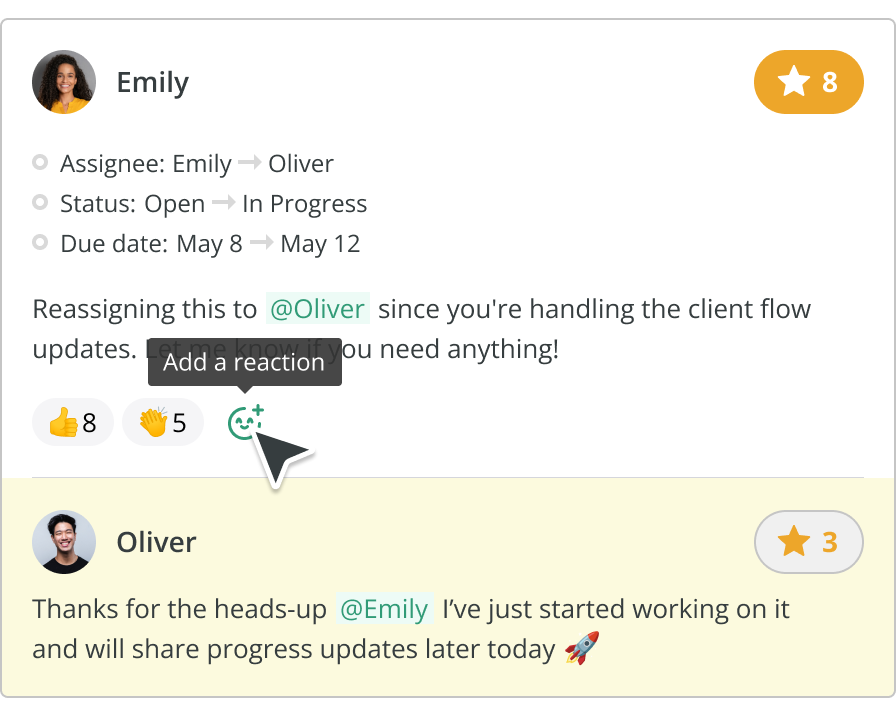Click the @Oliver mention link
896x716 pixels.
317,309
